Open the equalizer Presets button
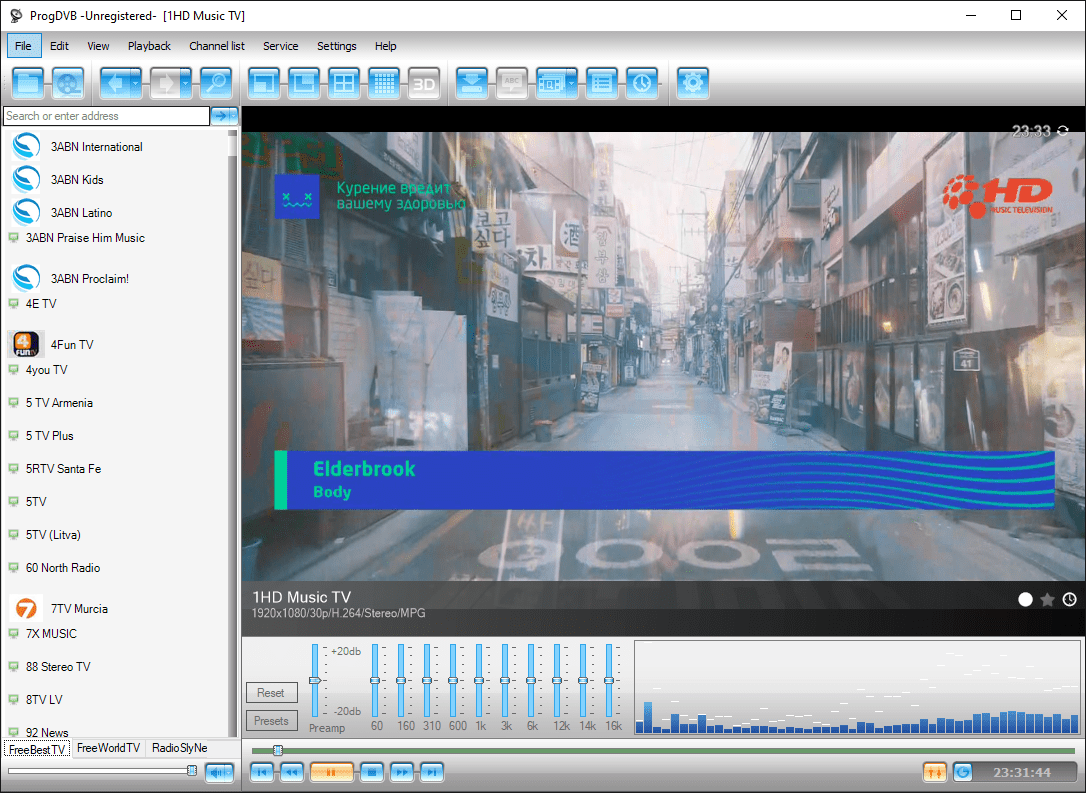Screen dimensions: 1086x793 click(x=270, y=721)
